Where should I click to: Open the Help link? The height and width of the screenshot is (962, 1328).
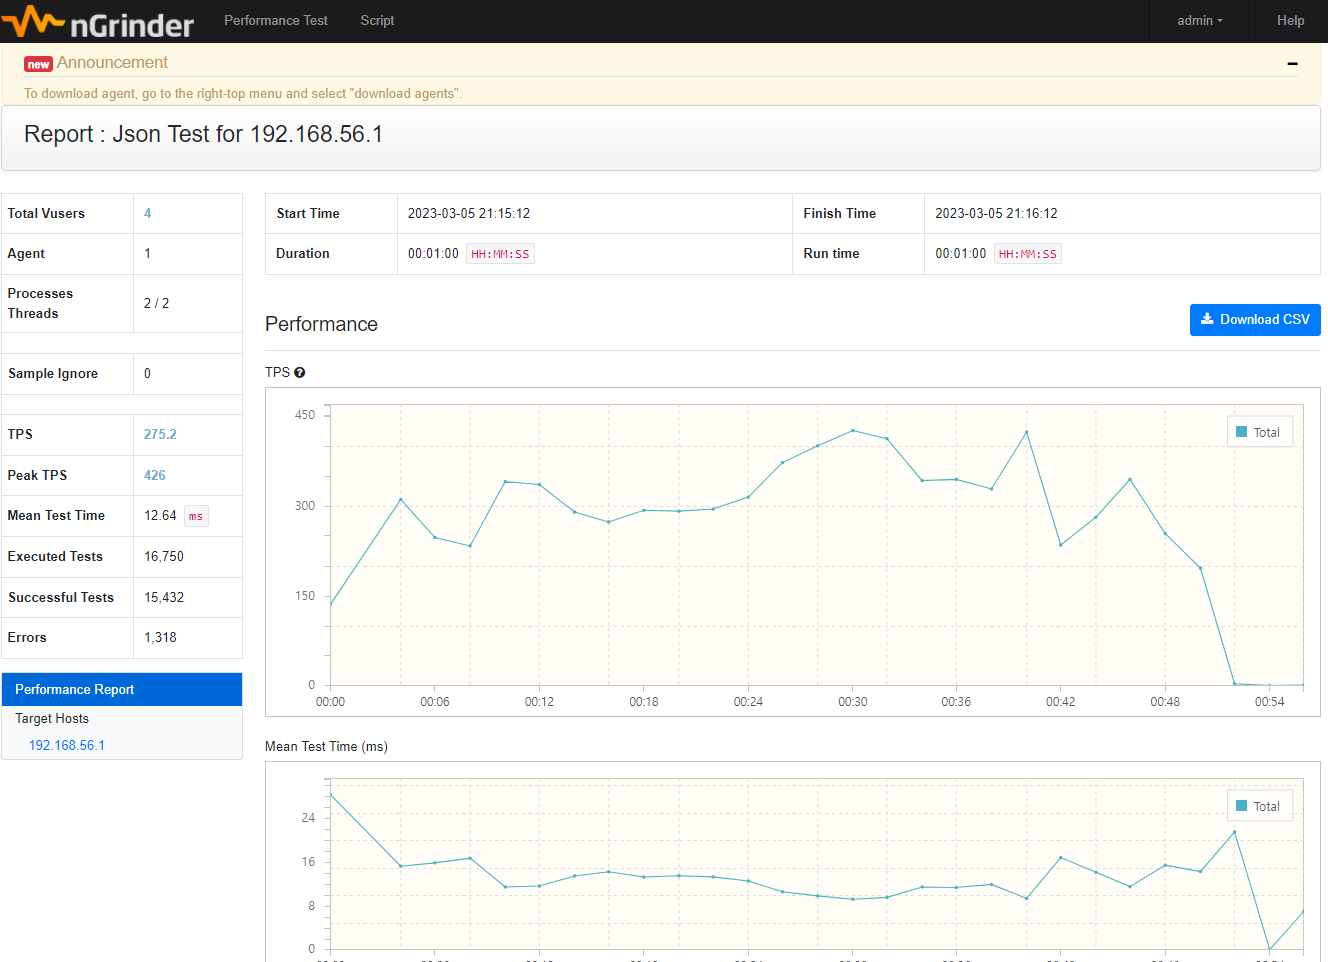coord(1290,21)
